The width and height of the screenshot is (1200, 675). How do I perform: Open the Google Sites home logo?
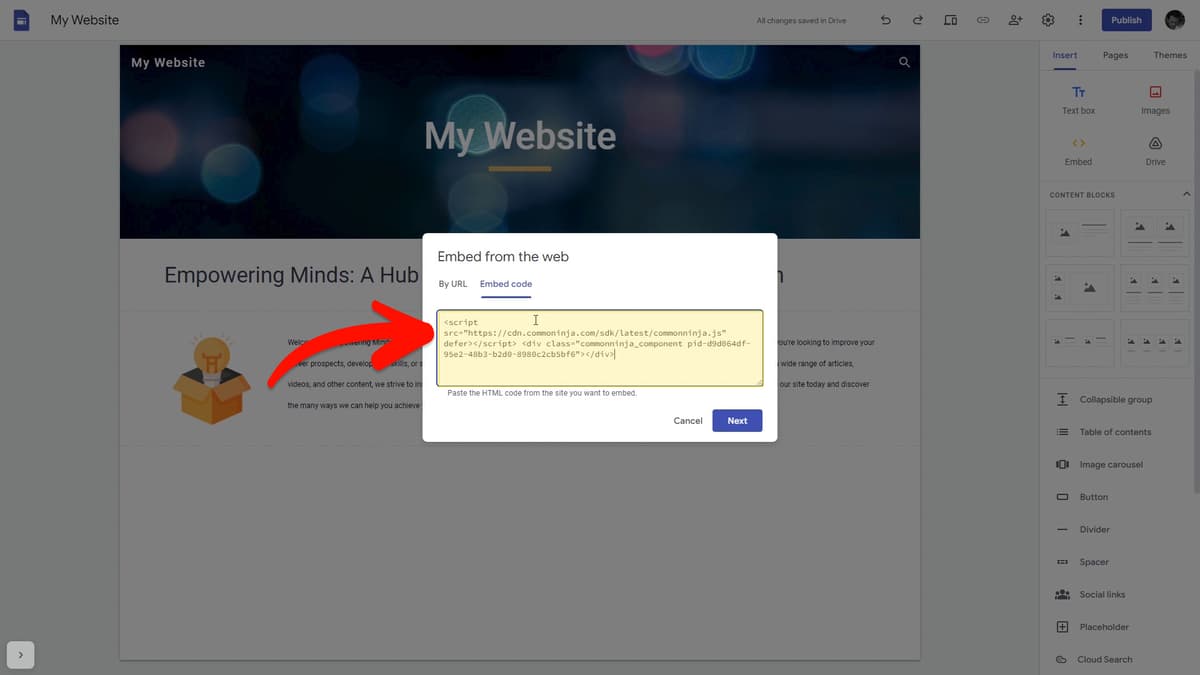[x=21, y=20]
